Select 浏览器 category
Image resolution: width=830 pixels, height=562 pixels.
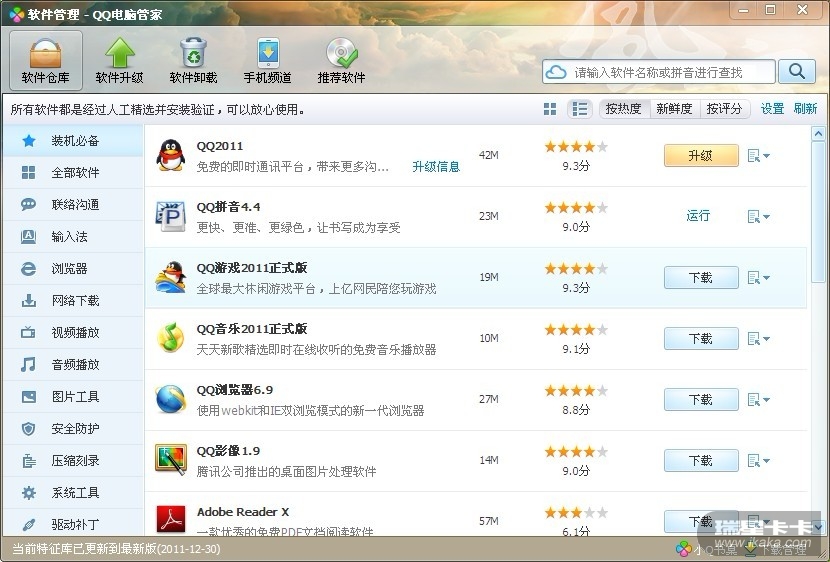(73, 269)
